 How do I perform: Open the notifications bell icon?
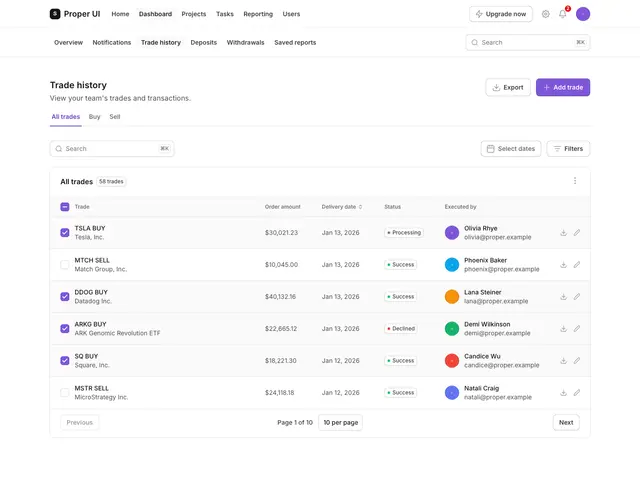[562, 14]
